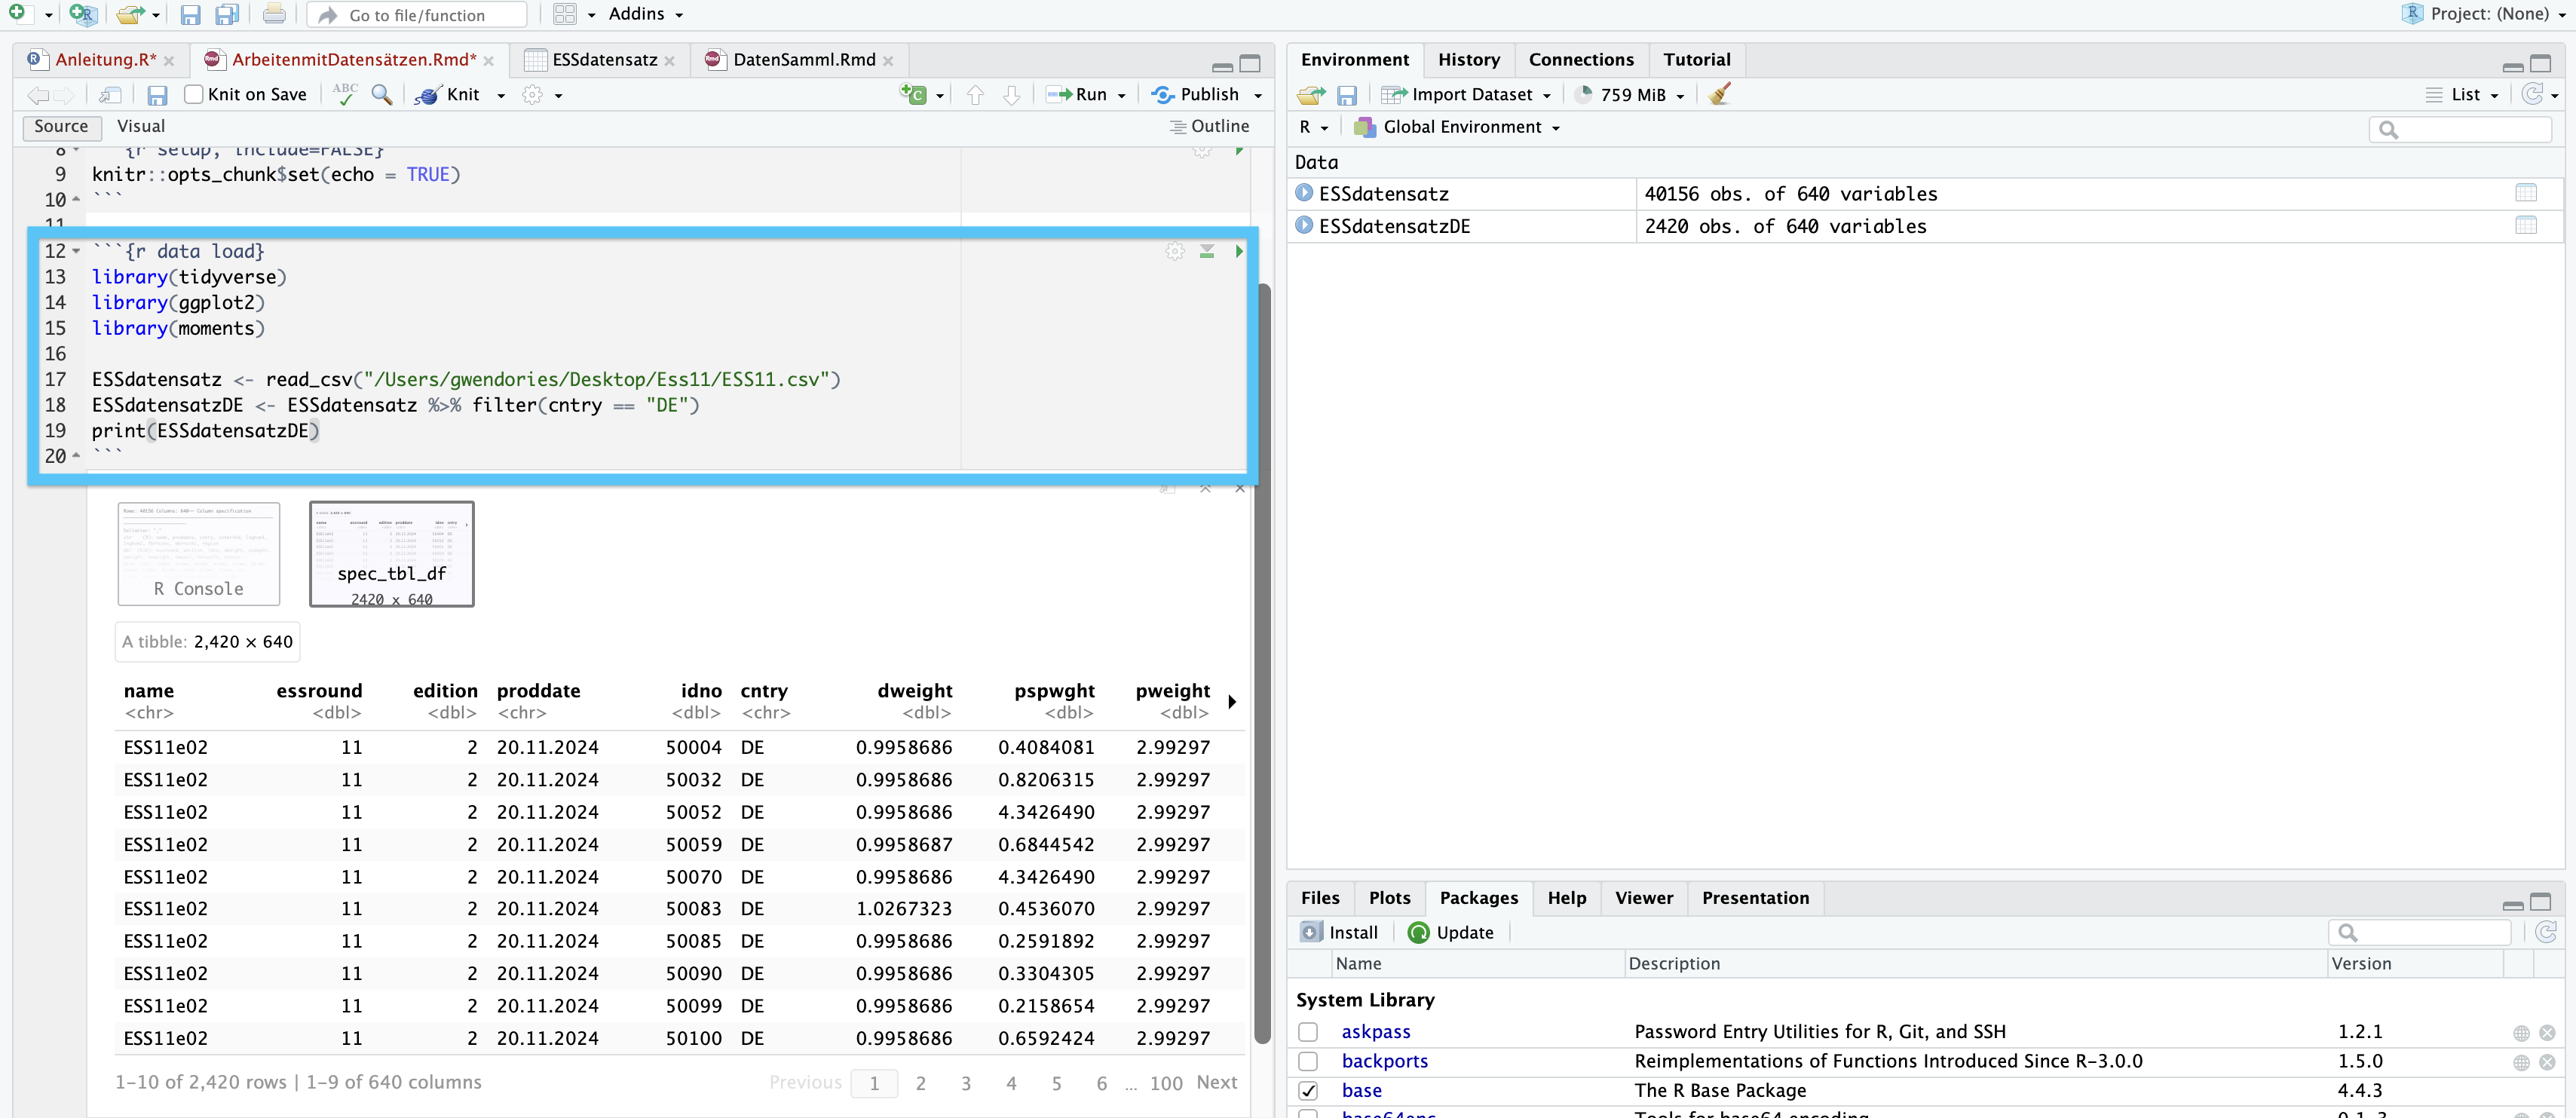Open Run options dropdown arrow
This screenshot has height=1118, width=2576.
[1121, 95]
